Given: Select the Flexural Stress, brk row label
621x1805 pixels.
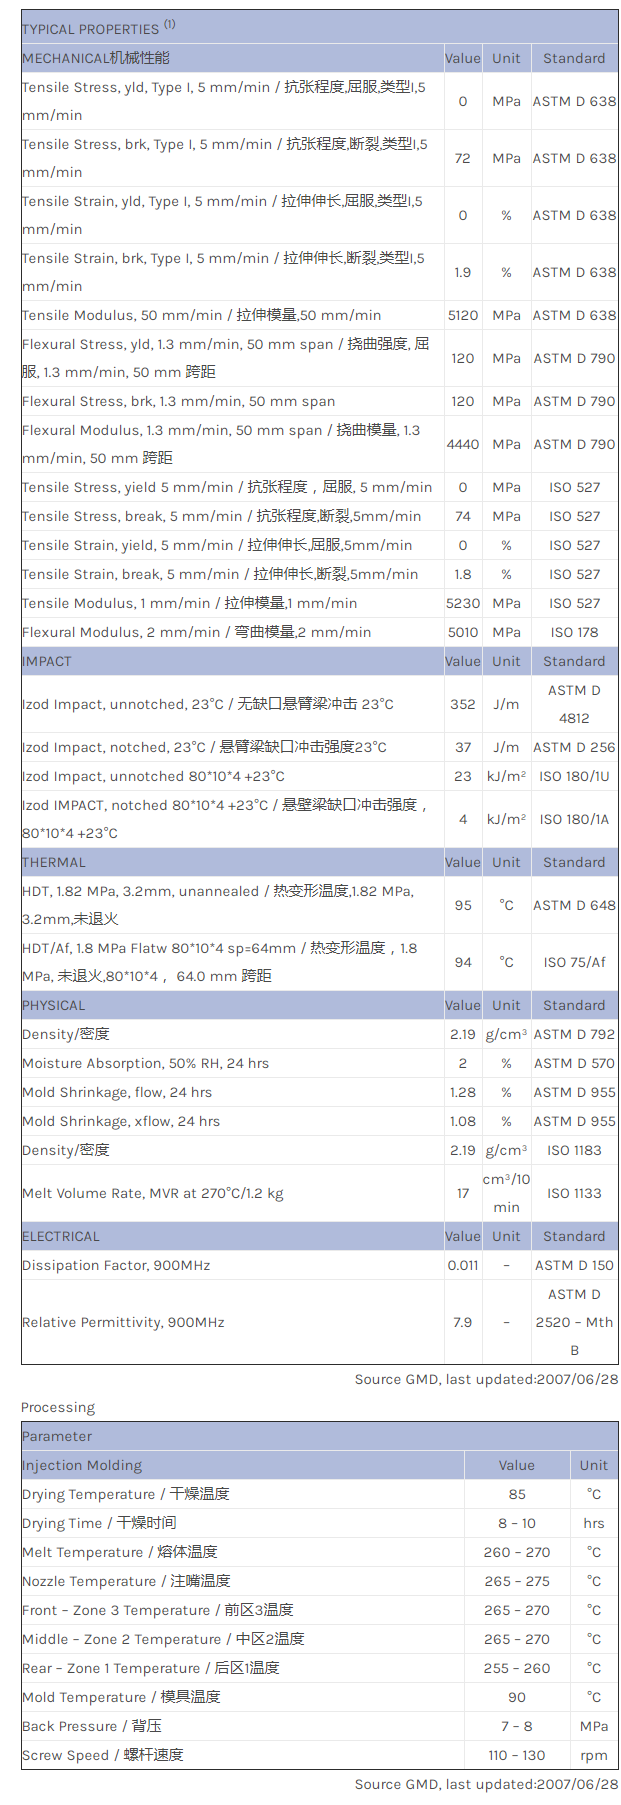Looking at the screenshot, I should 178,401.
